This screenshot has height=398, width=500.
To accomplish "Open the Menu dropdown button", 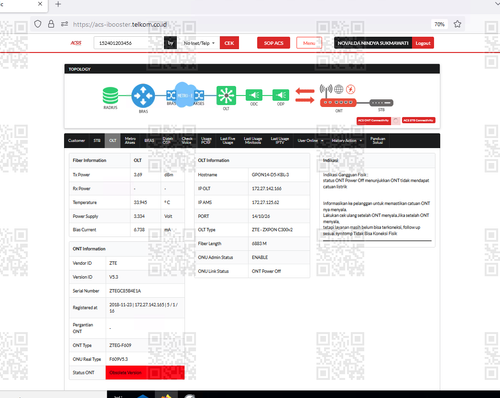I will [x=309, y=43].
